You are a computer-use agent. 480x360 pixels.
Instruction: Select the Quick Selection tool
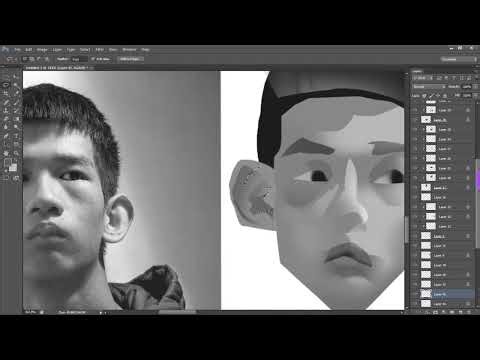point(16,85)
